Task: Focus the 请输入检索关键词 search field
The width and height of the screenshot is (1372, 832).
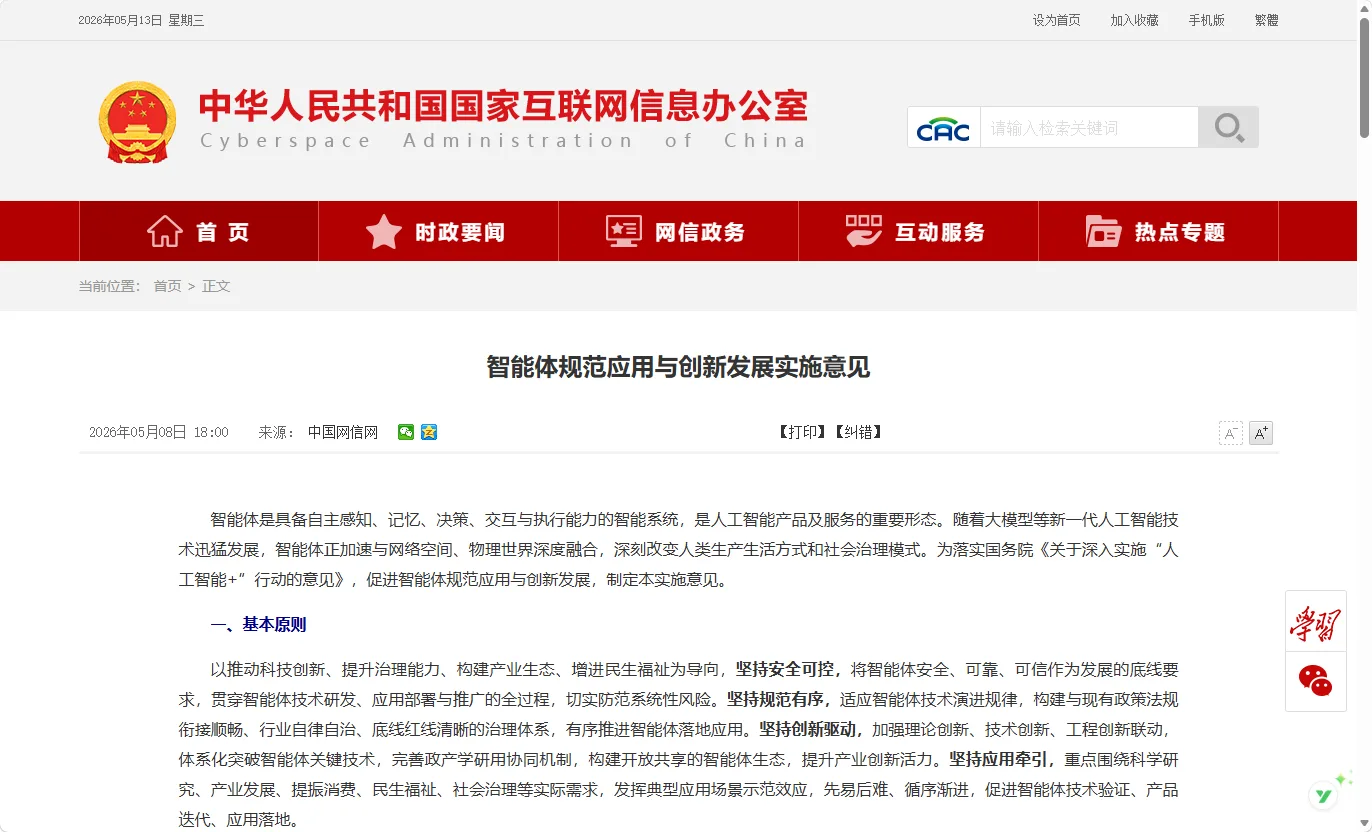Action: coord(1089,128)
